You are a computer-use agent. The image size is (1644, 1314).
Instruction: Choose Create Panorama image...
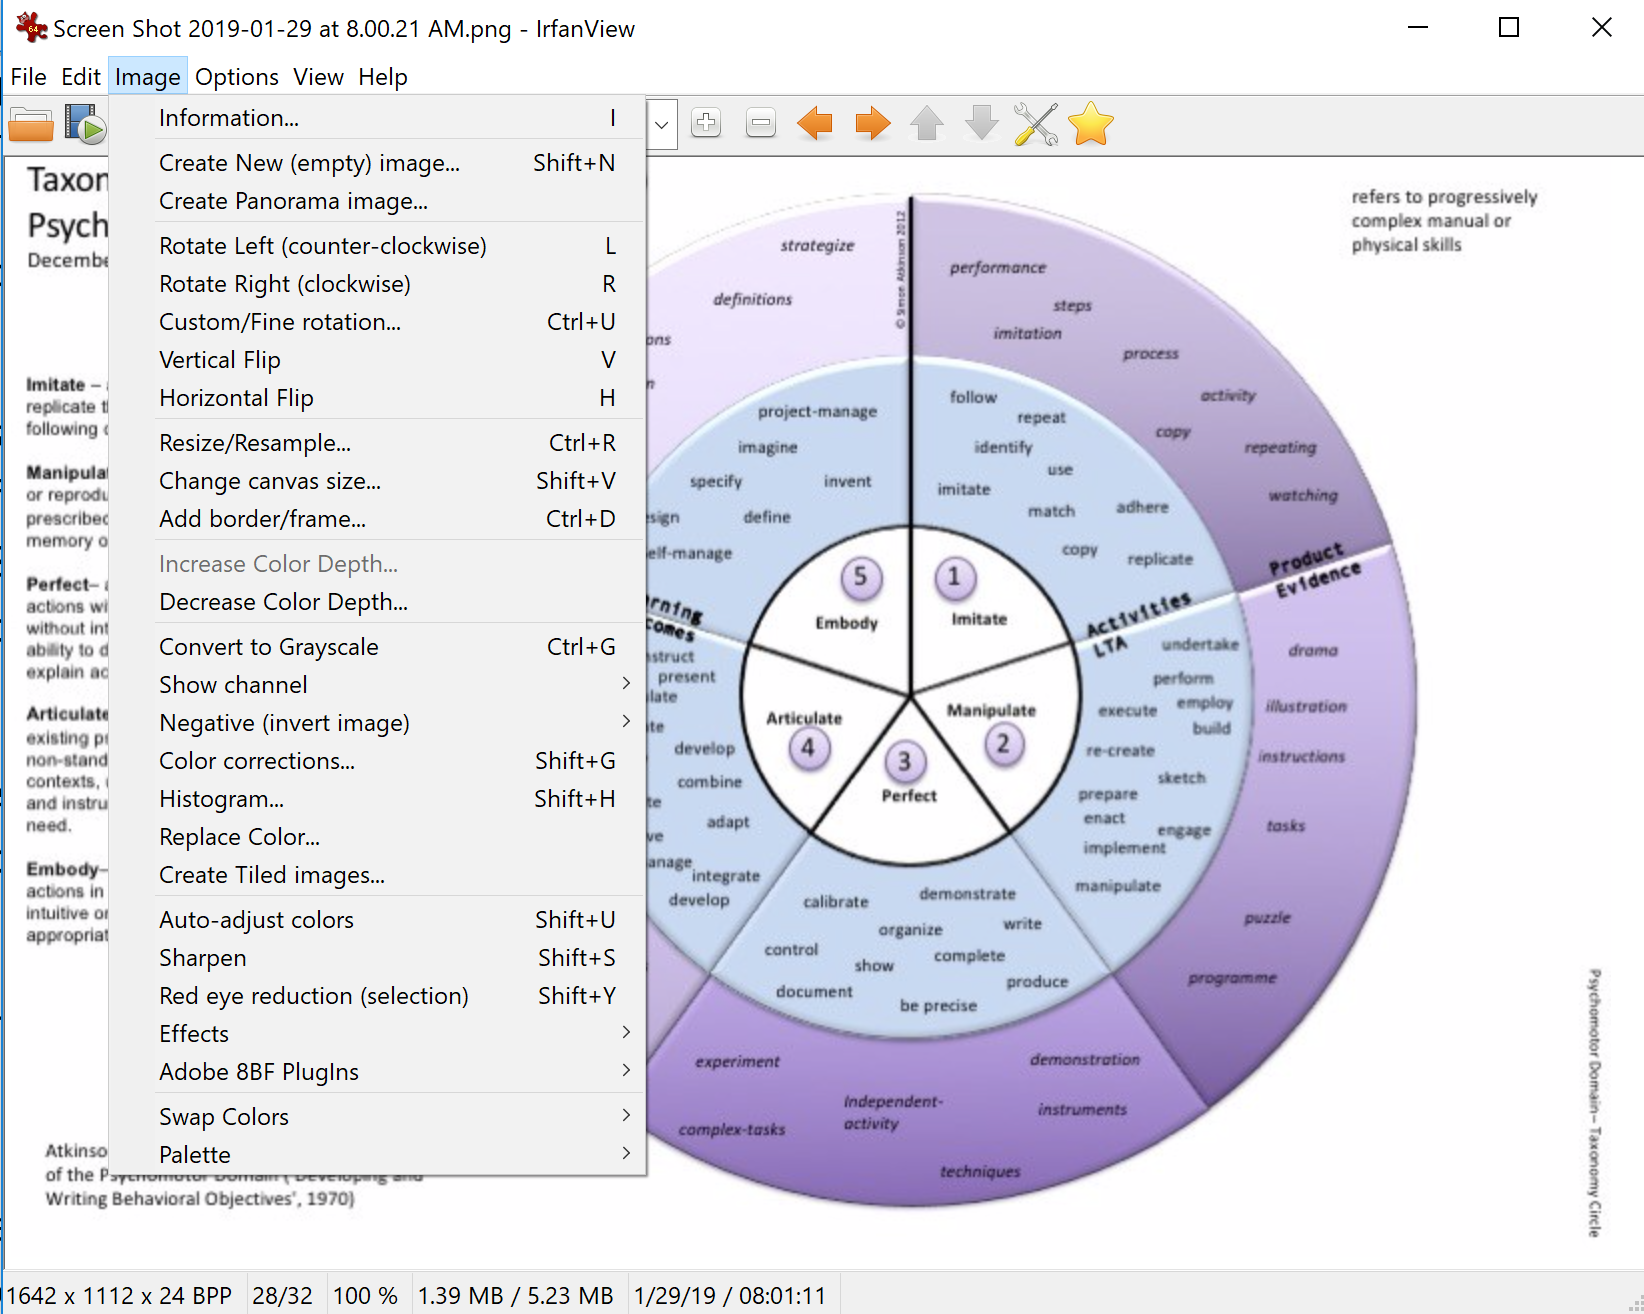click(x=377, y=201)
